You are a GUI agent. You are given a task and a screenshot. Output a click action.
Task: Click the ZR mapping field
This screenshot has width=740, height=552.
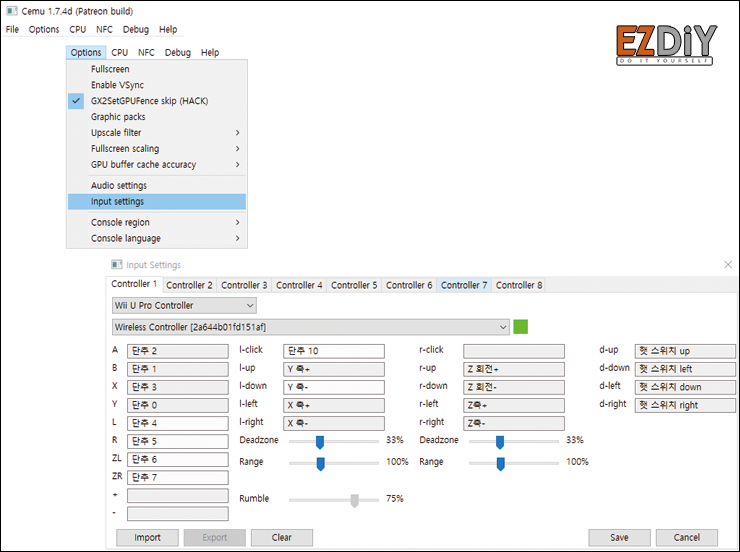click(178, 477)
